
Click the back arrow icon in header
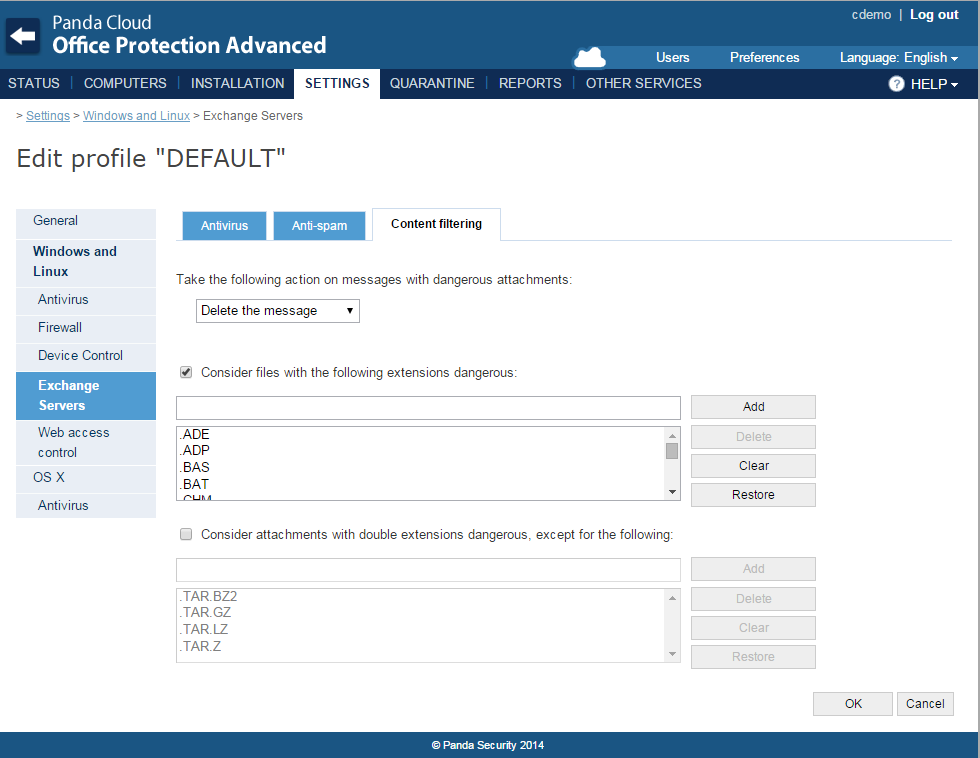pos(23,36)
